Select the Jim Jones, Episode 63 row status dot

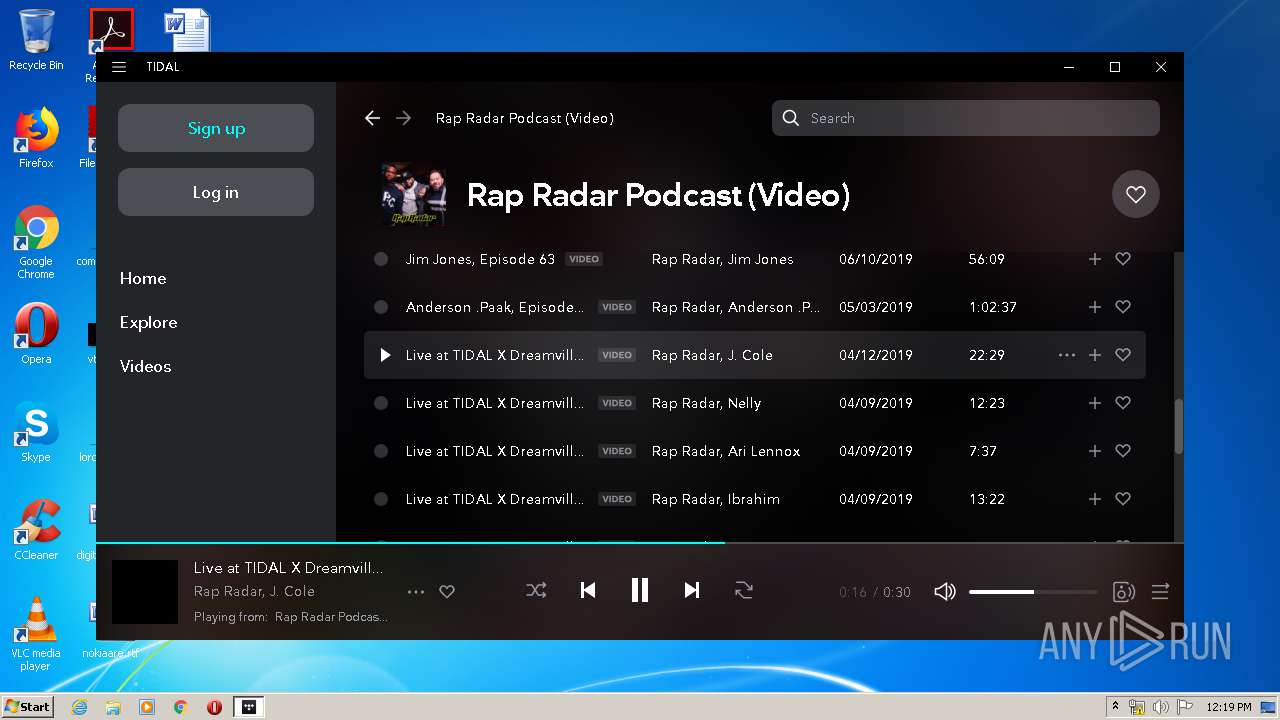point(381,259)
